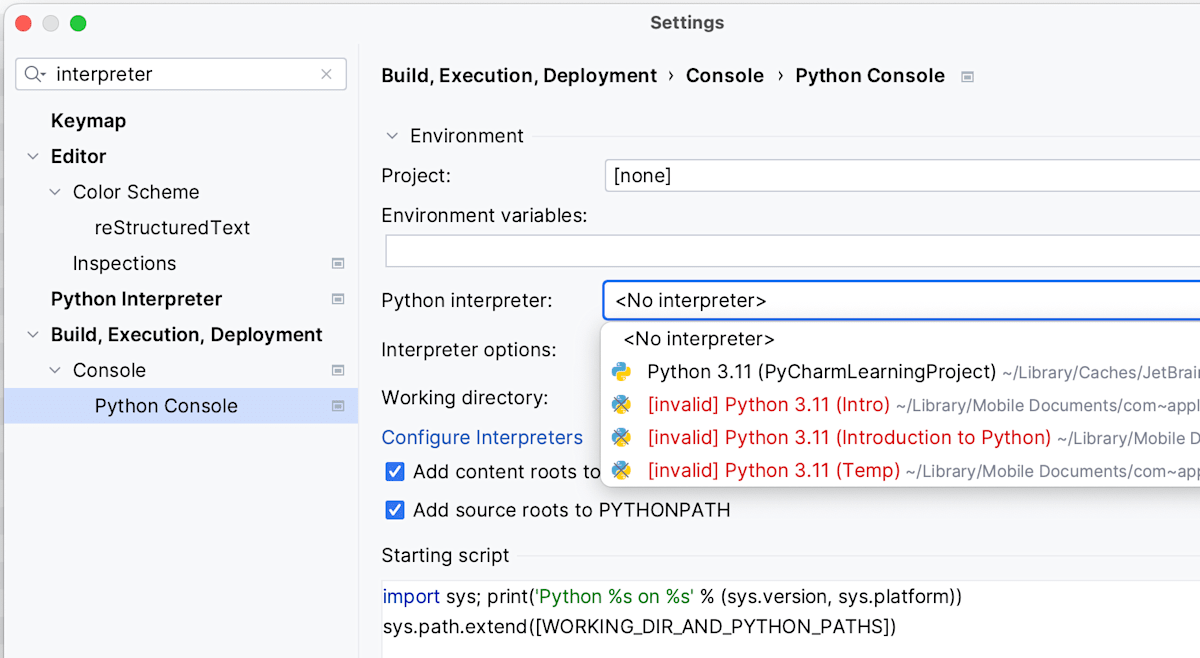1200x658 pixels.
Task: Open the Project dropdown showing [none]
Action: [x=902, y=176]
